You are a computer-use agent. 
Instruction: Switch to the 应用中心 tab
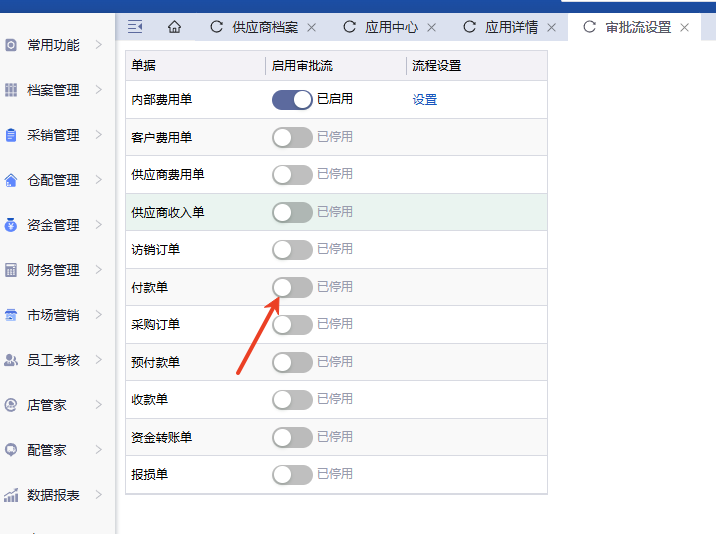(x=391, y=27)
